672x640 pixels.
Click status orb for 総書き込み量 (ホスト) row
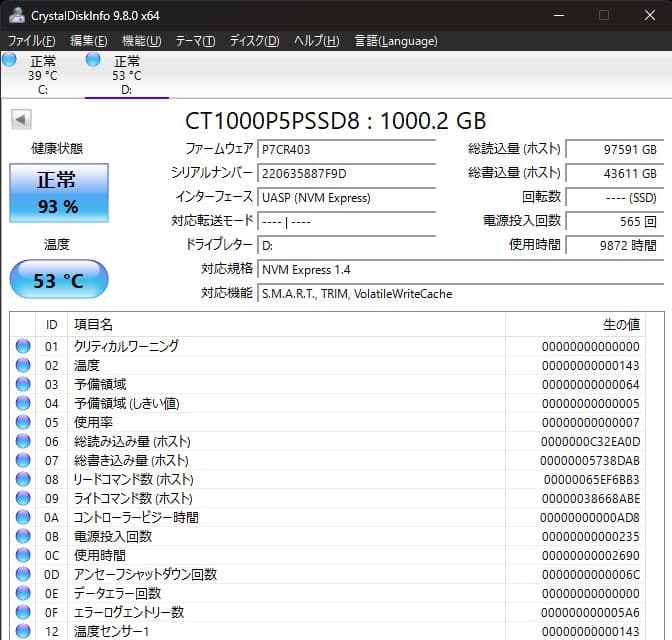[x=23, y=460]
